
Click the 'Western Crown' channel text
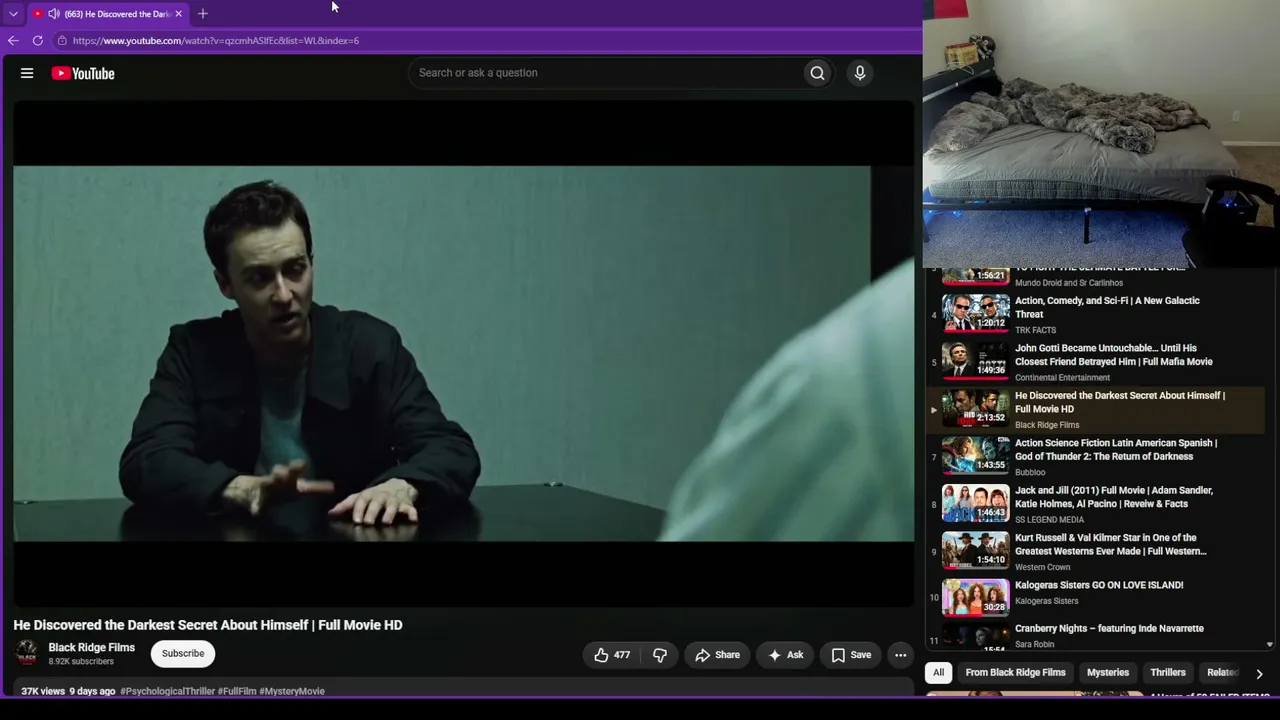(1042, 567)
